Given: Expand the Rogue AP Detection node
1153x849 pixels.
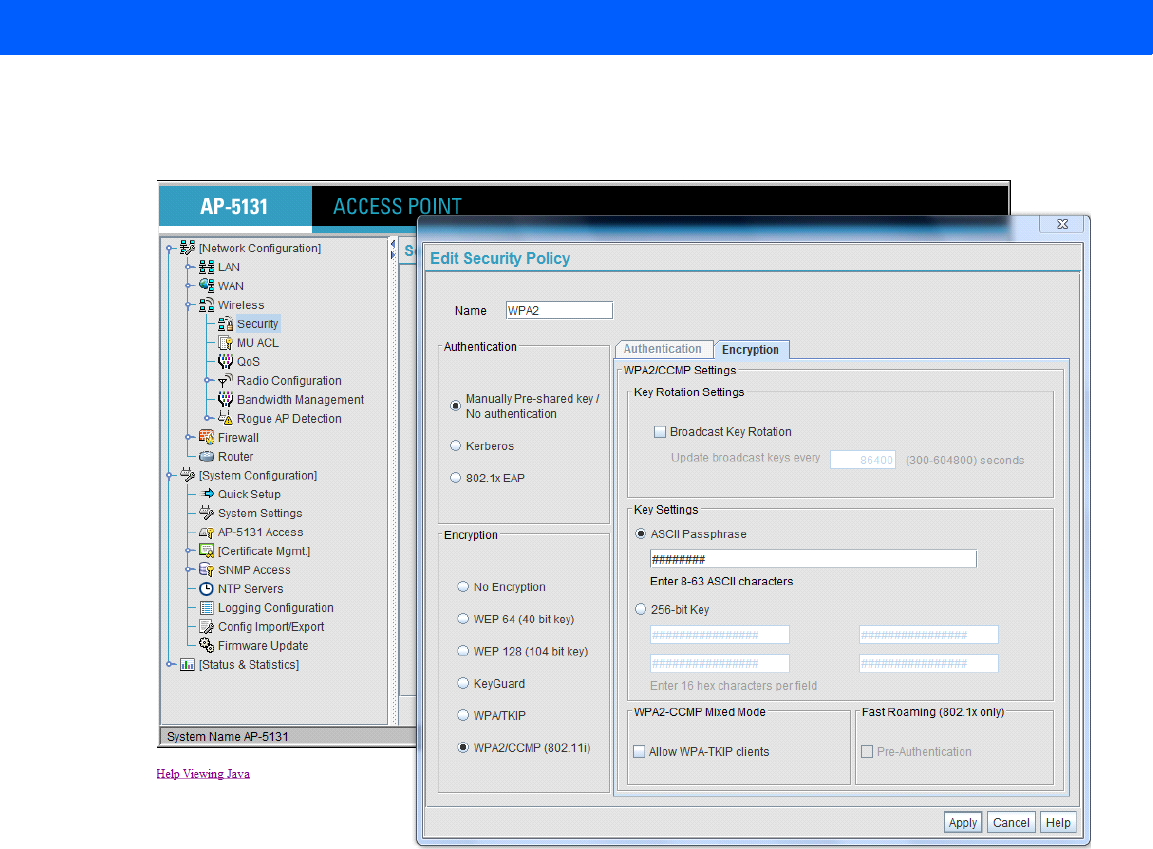Looking at the screenshot, I should click(x=207, y=418).
